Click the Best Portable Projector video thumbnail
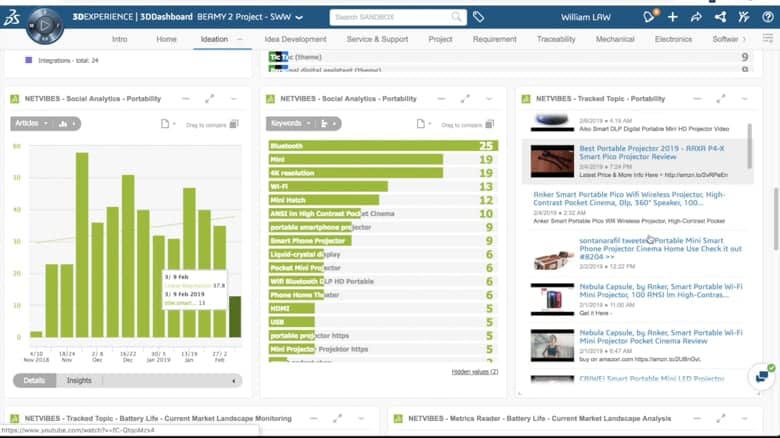Viewport: 780px width, 438px height. 552,161
